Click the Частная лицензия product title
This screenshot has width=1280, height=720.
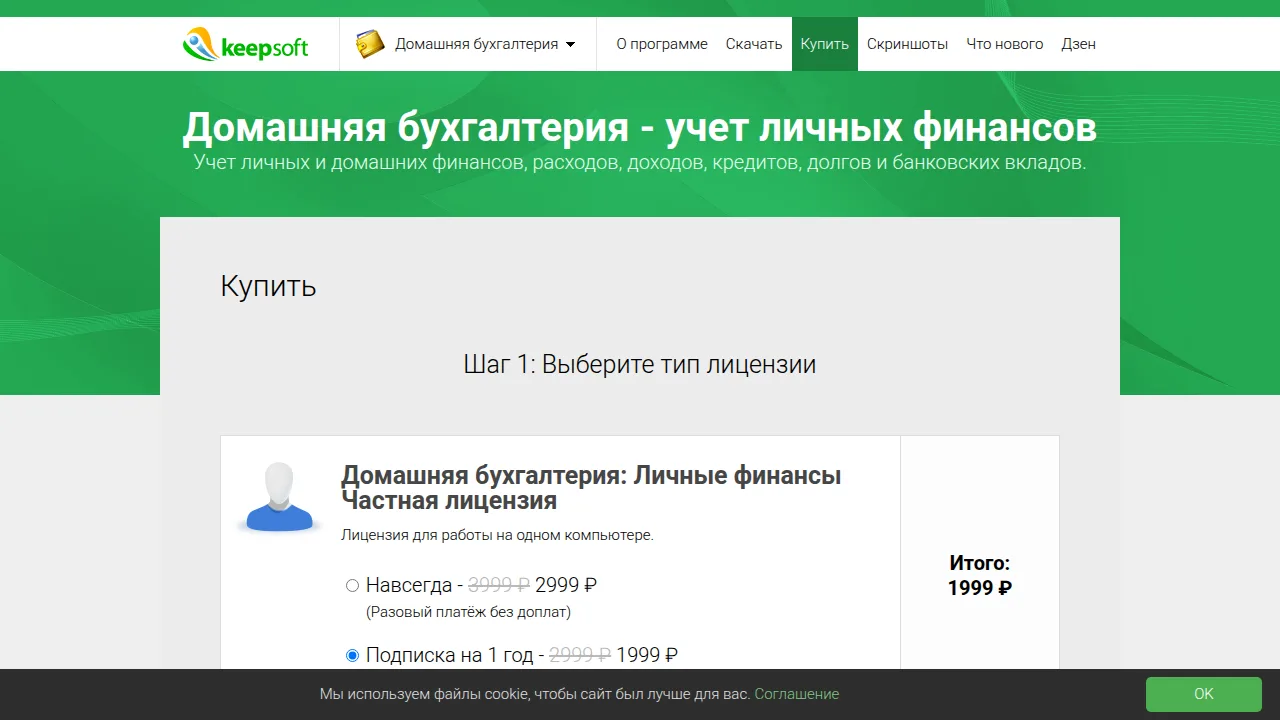coord(591,487)
